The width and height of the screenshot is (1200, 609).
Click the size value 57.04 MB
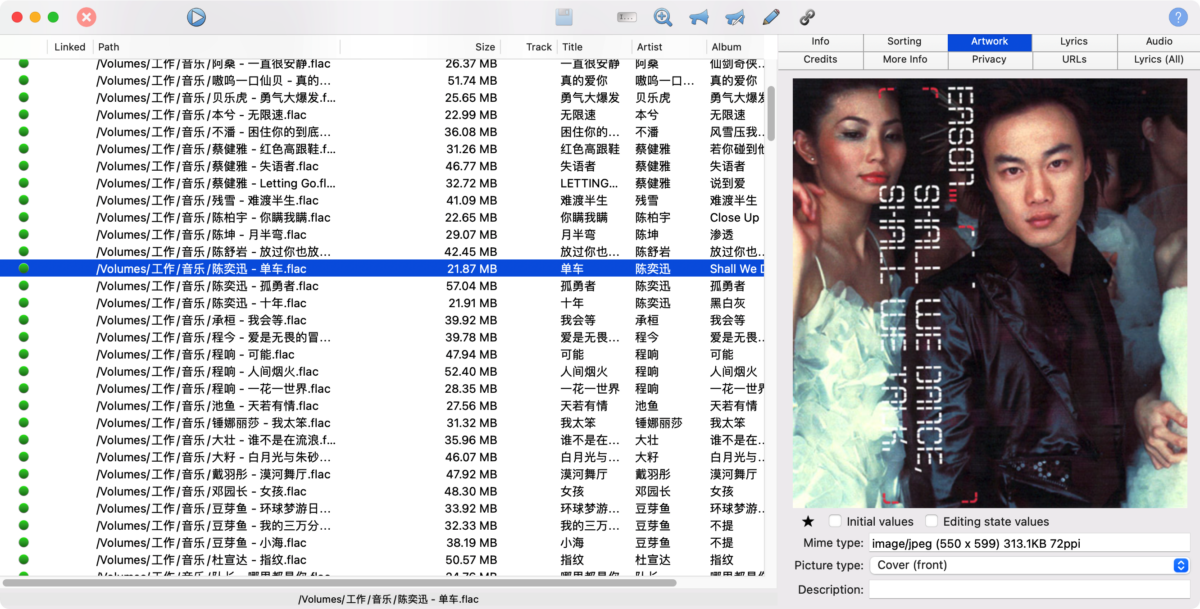click(x=471, y=286)
